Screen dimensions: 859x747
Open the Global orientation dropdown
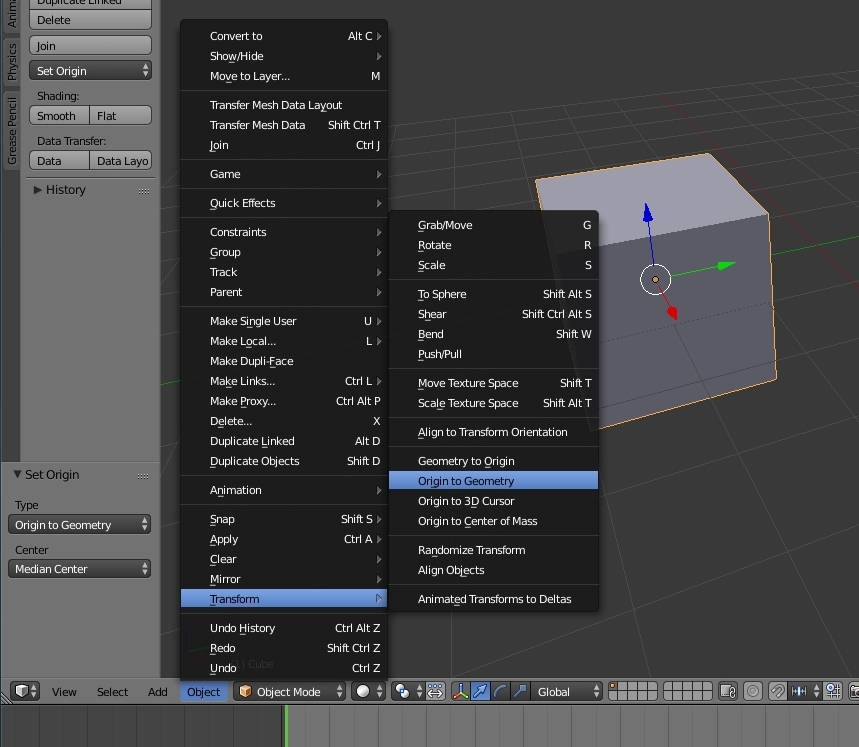[x=566, y=691]
